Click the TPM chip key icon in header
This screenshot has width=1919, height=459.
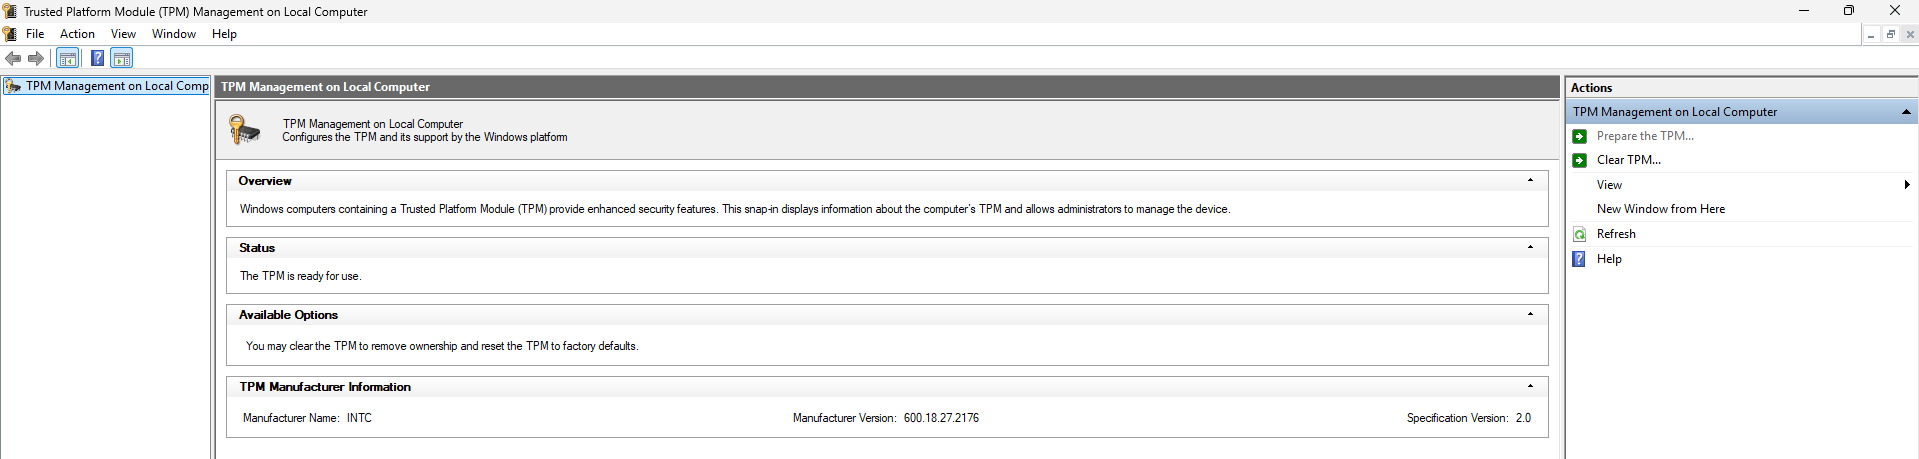point(244,129)
